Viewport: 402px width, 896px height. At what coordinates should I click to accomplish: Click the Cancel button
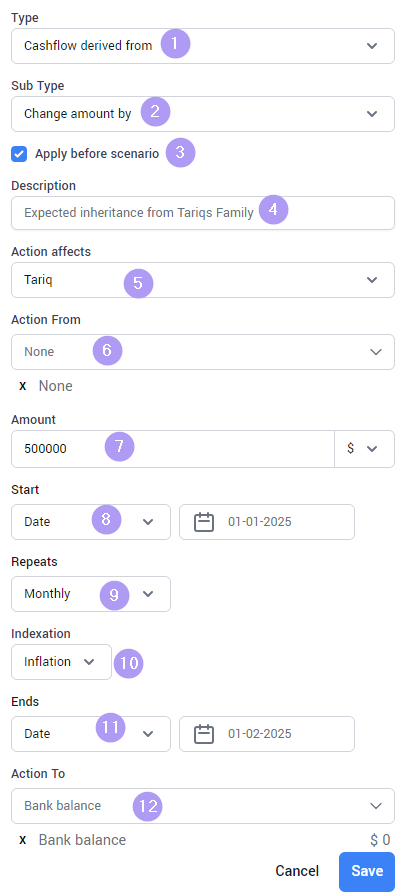(x=297, y=871)
